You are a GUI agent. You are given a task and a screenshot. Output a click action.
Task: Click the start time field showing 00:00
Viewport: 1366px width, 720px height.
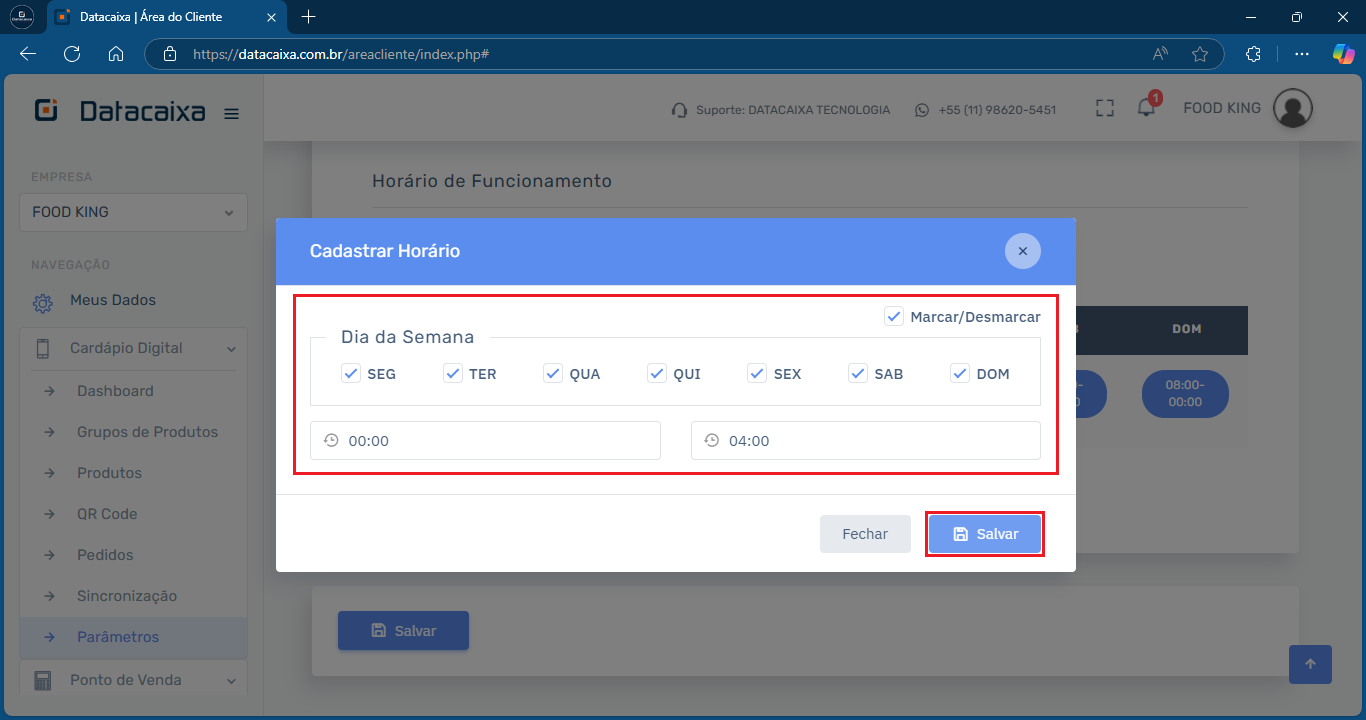(x=485, y=440)
